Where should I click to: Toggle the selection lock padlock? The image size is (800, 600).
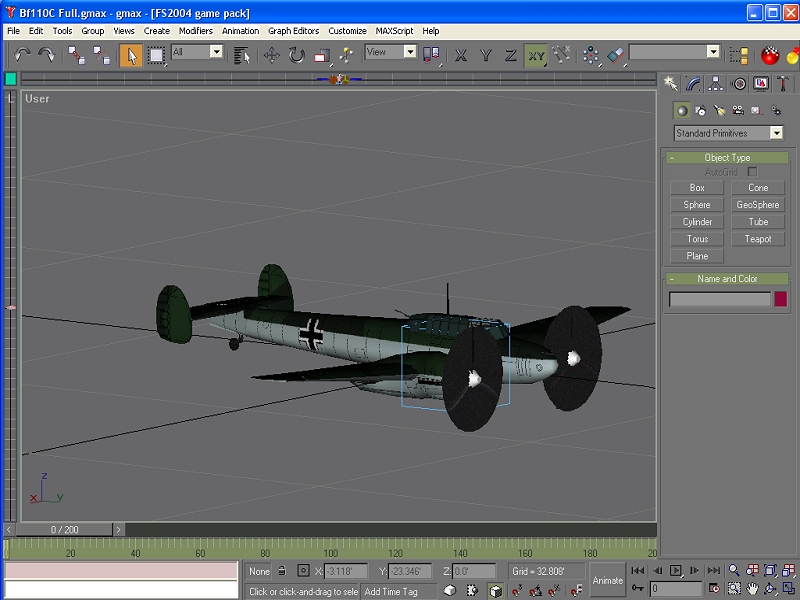tap(283, 571)
